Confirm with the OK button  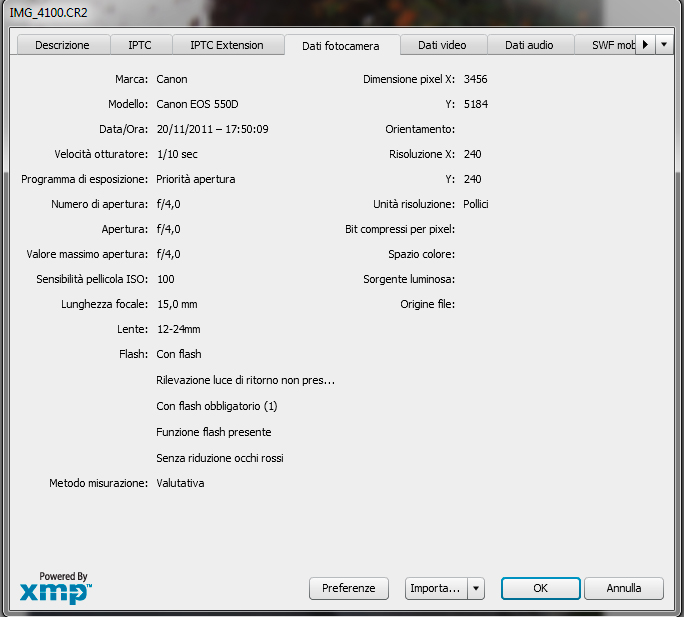(x=540, y=588)
